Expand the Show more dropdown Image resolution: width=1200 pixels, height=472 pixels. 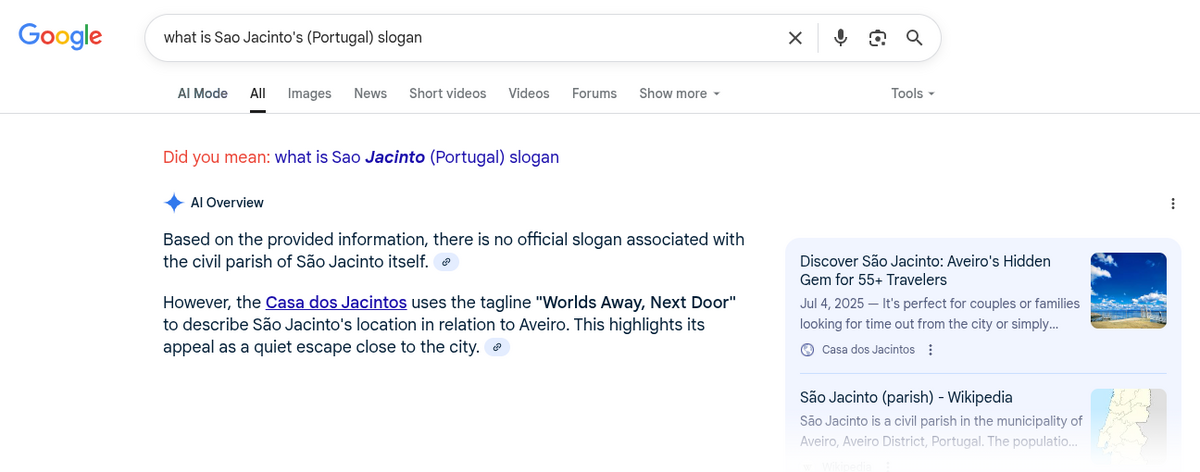click(680, 93)
